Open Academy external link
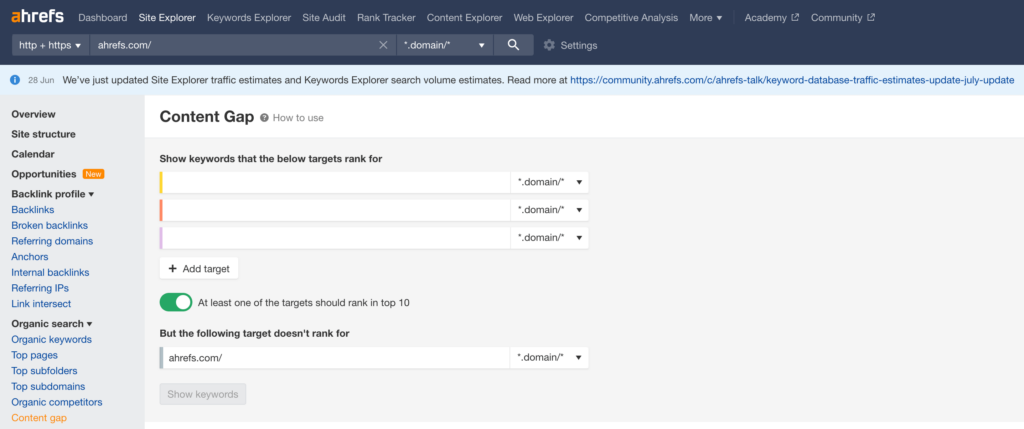Viewport: 1024px width, 429px height. 771,18
